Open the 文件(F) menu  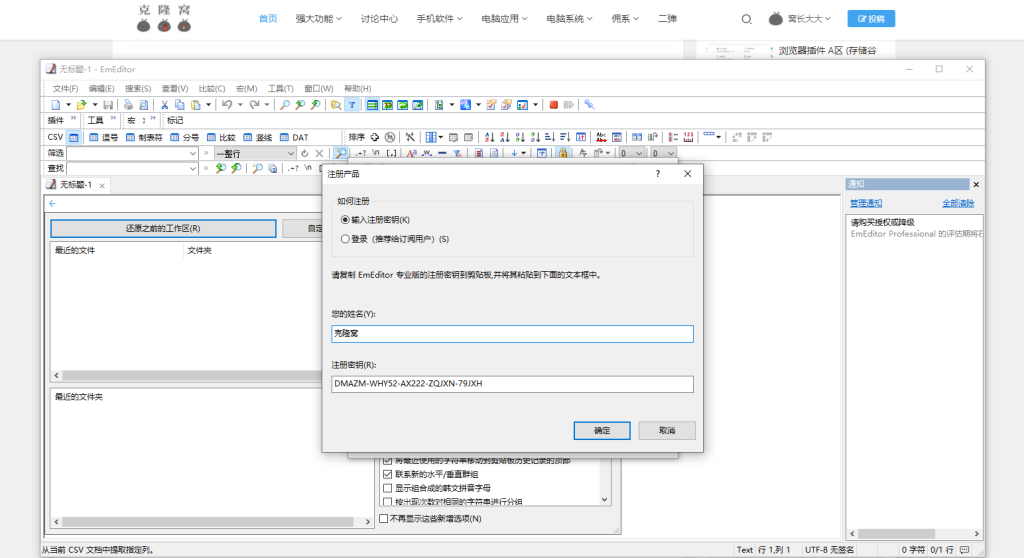65,88
